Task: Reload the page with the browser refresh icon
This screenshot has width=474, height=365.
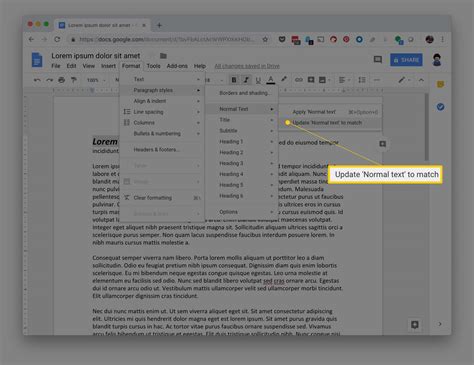Action: [57, 39]
